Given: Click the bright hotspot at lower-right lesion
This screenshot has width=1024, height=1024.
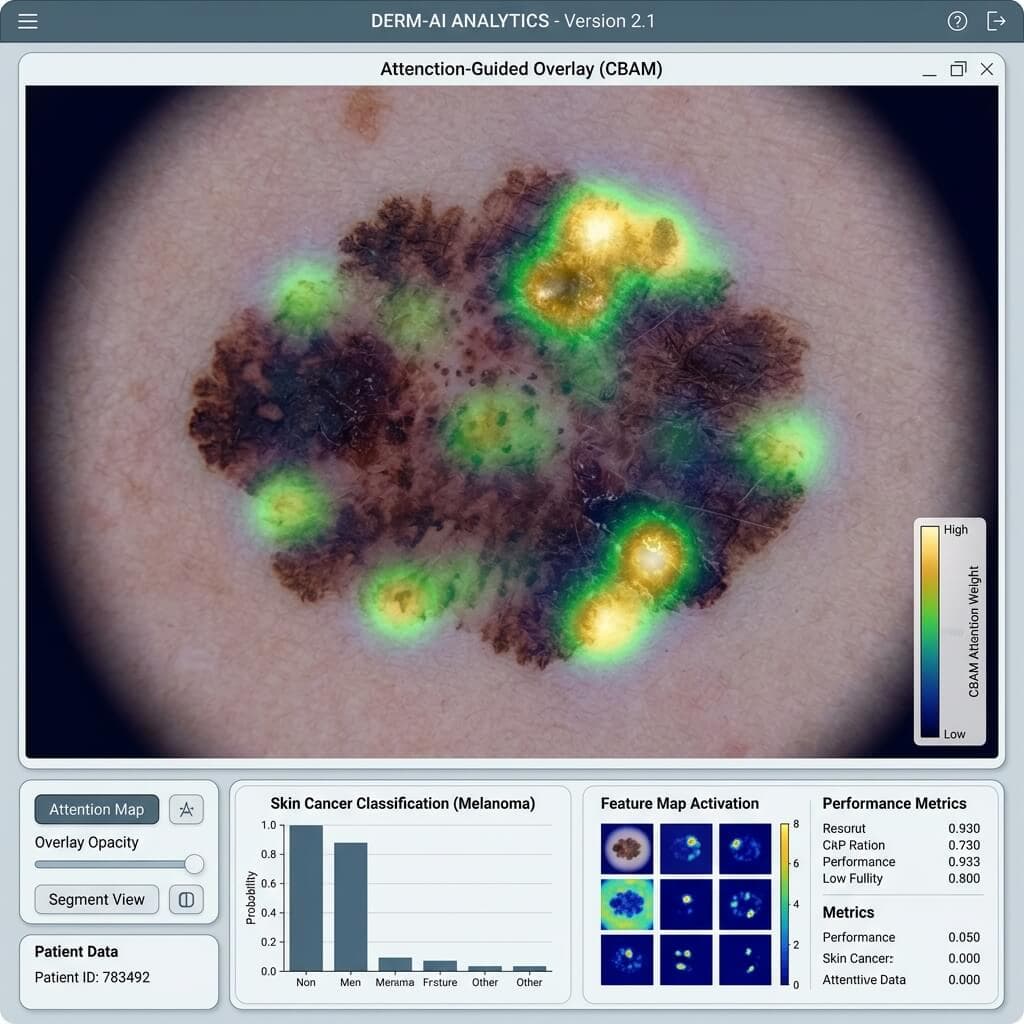Looking at the screenshot, I should tap(652, 558).
